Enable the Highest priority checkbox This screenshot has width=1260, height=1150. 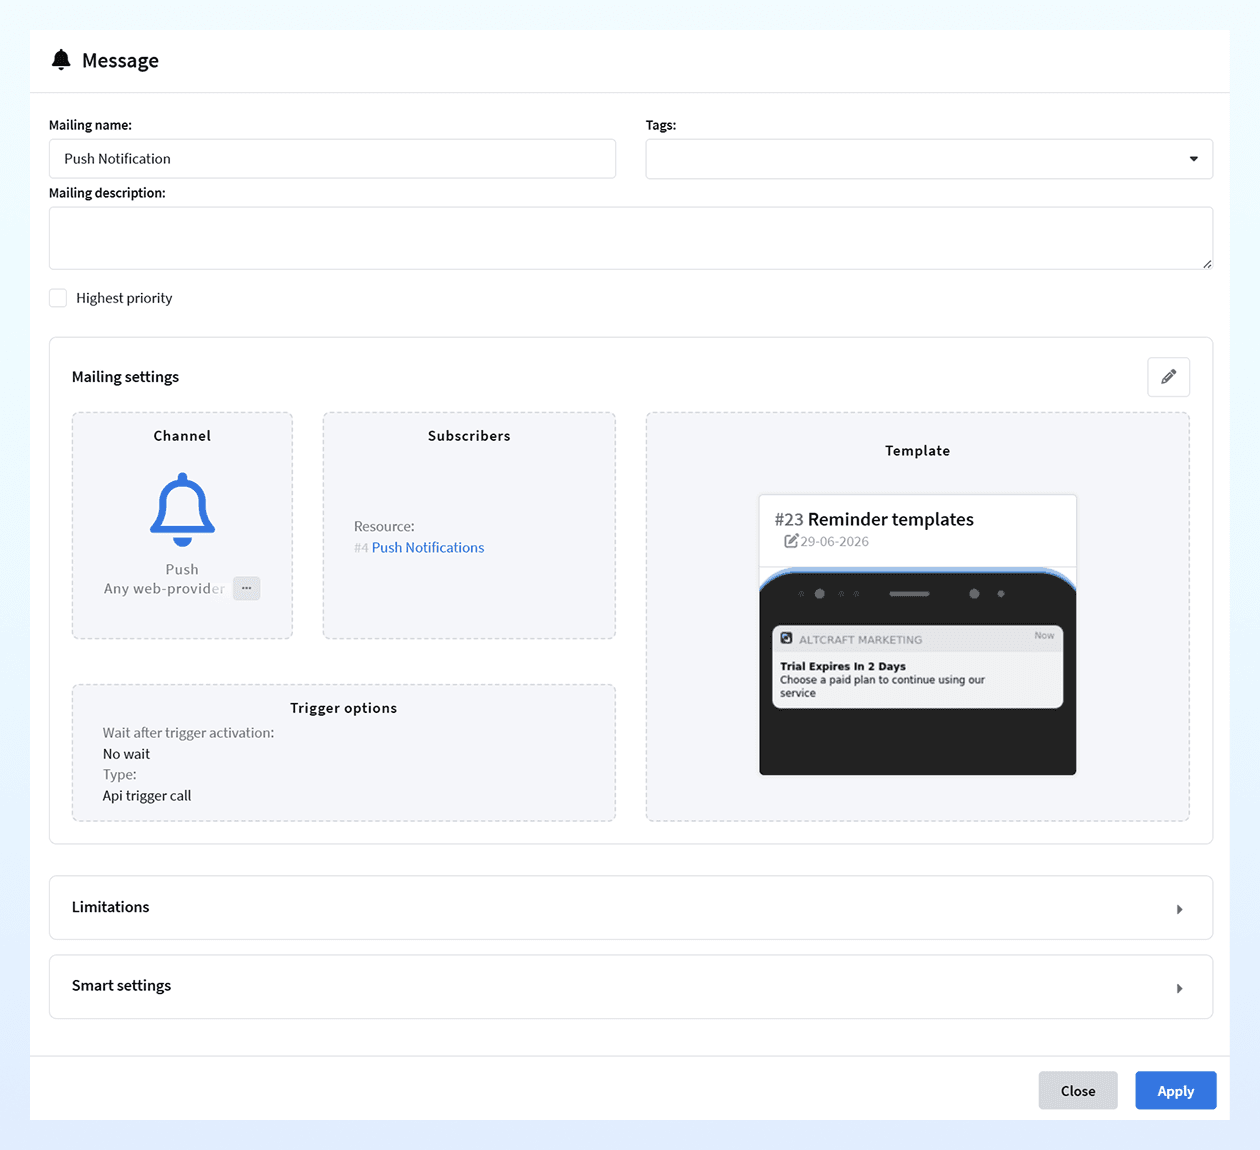click(58, 298)
